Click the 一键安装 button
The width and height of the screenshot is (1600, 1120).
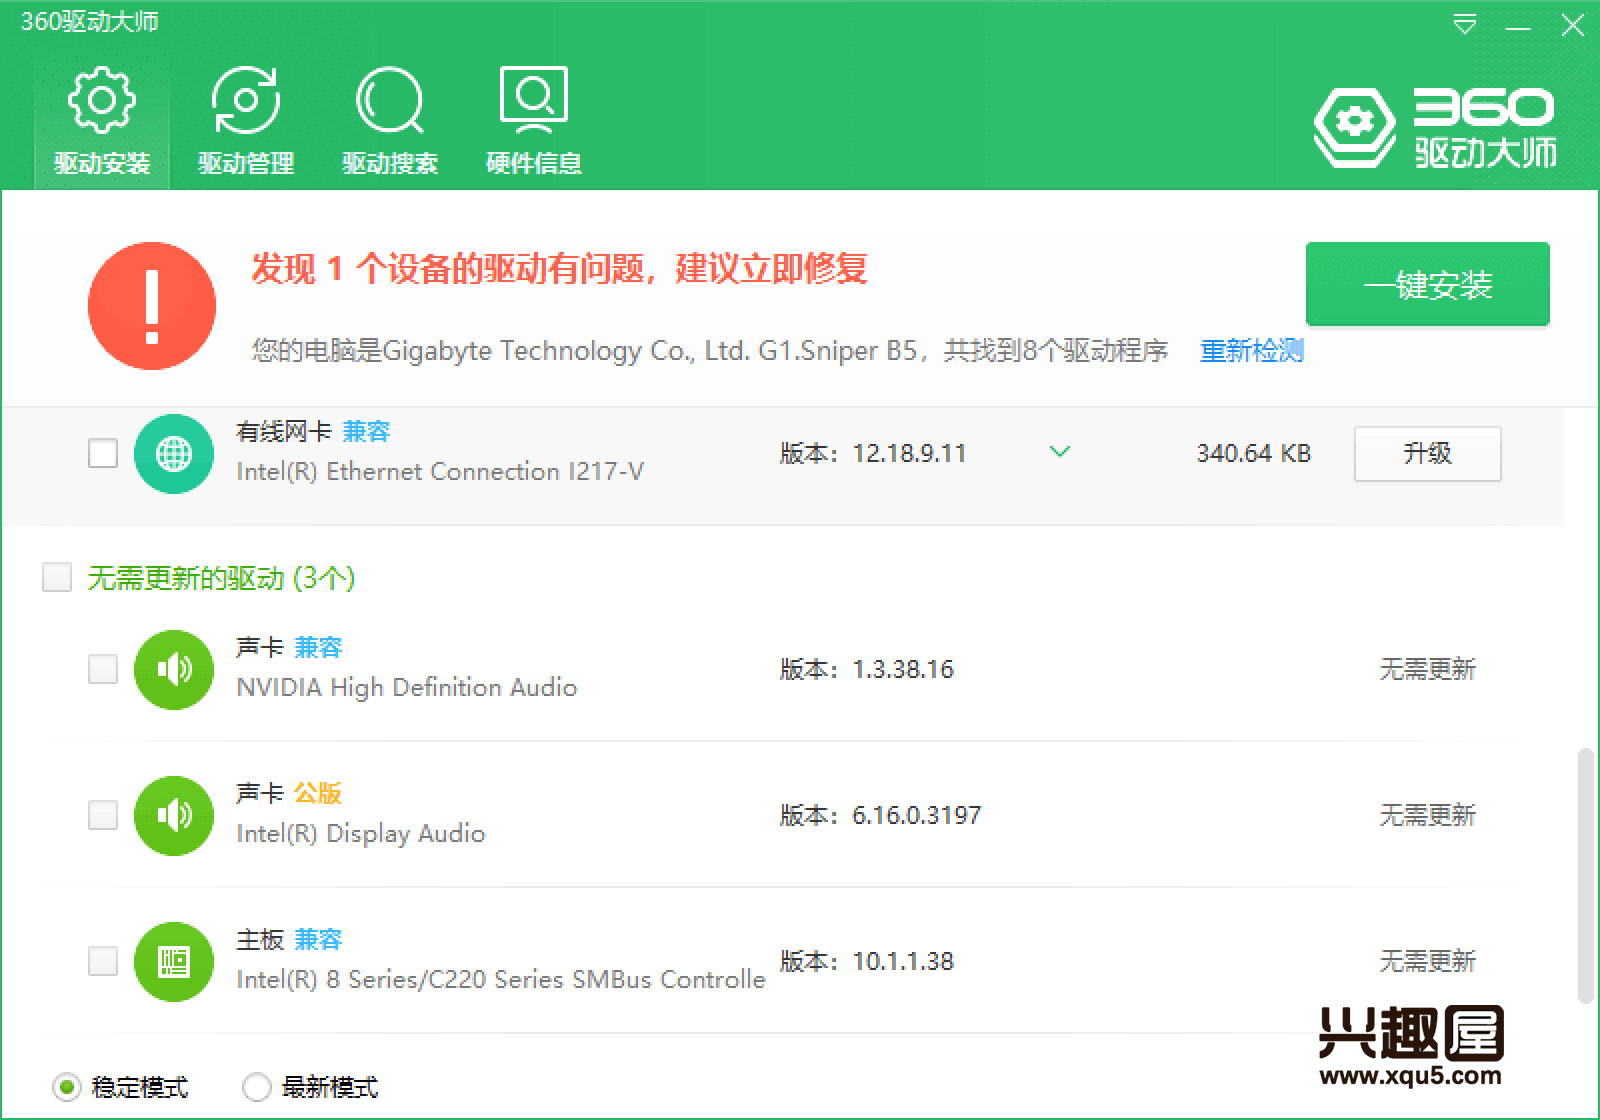point(1428,284)
